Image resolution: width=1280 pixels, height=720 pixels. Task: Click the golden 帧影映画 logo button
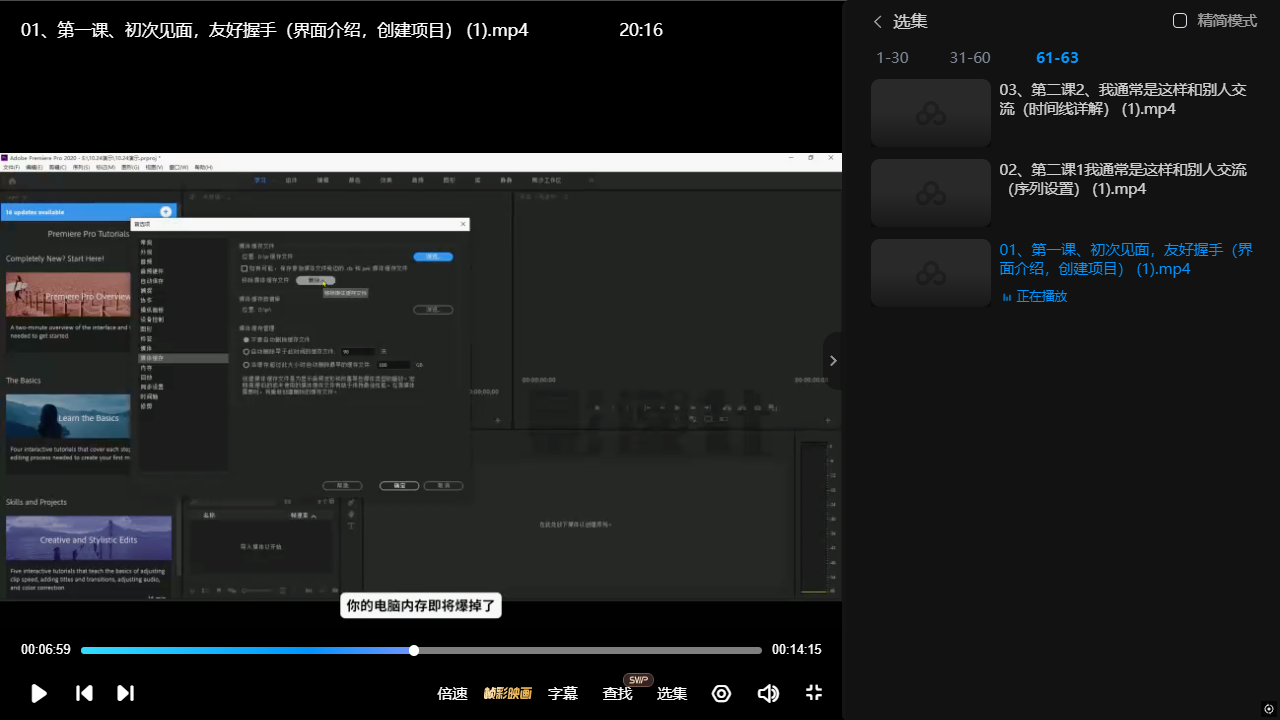pyautogui.click(x=507, y=693)
